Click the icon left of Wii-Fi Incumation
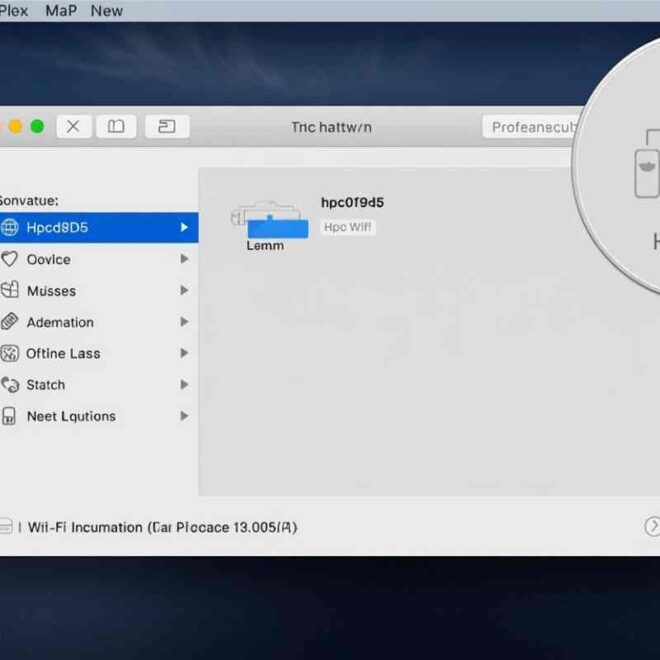 point(5,526)
